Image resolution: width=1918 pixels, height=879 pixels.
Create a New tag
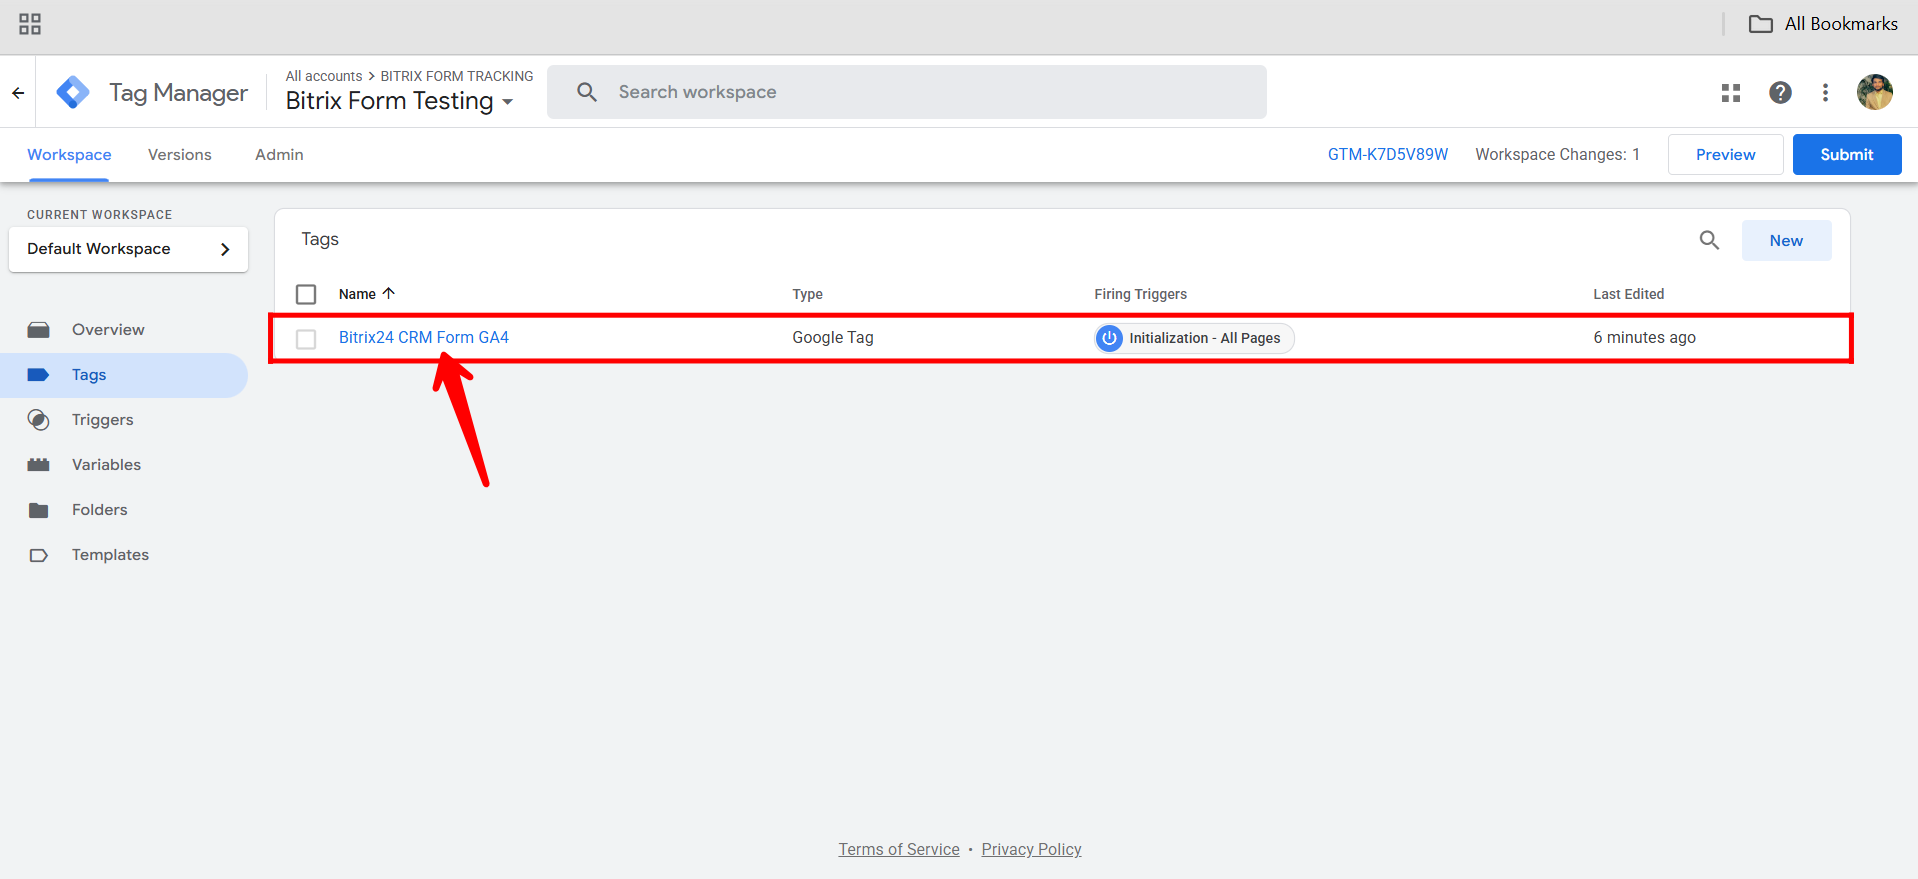(1786, 240)
